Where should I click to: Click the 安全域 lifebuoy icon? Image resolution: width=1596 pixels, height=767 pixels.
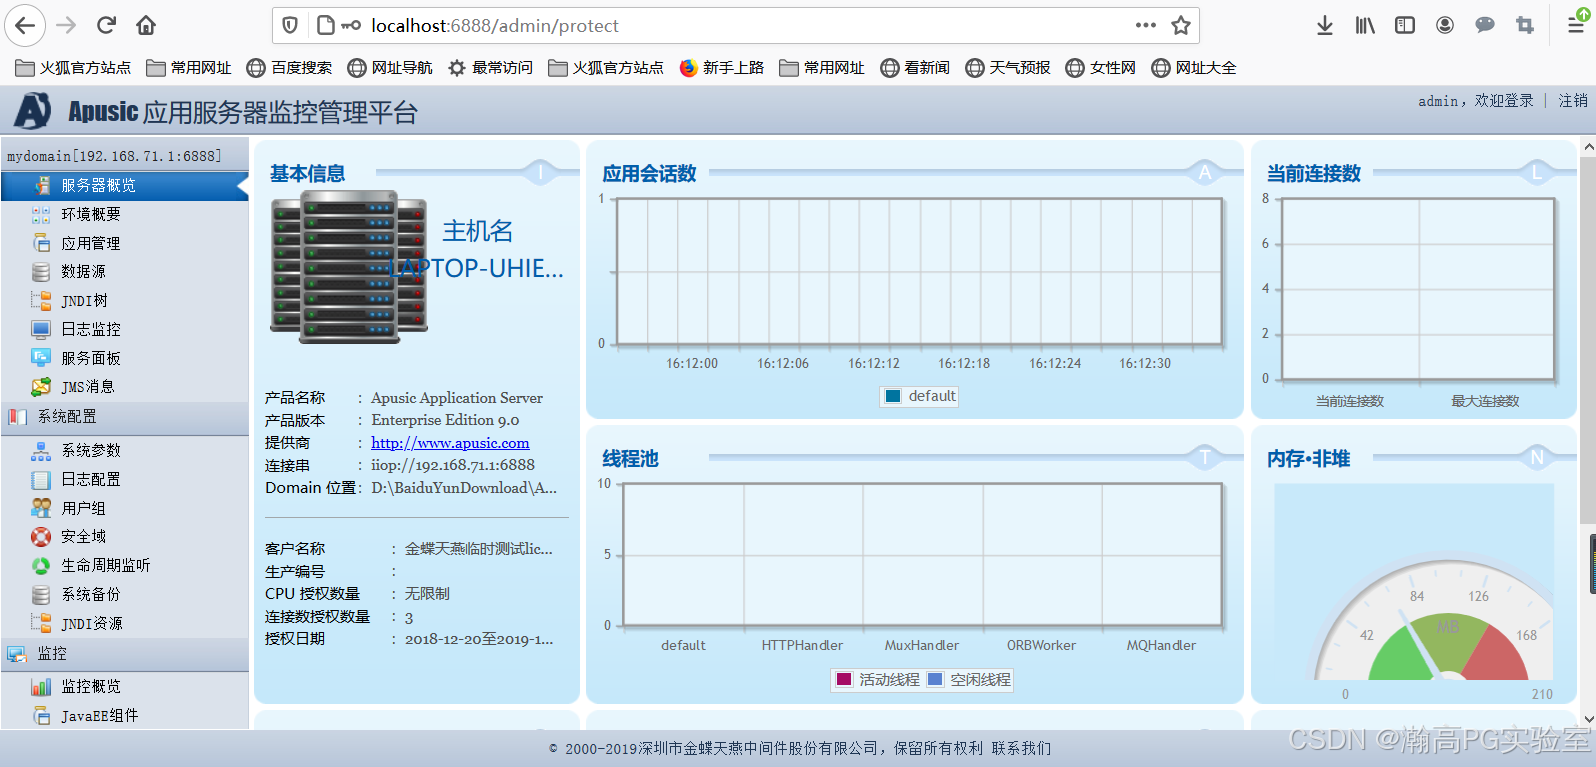[41, 537]
